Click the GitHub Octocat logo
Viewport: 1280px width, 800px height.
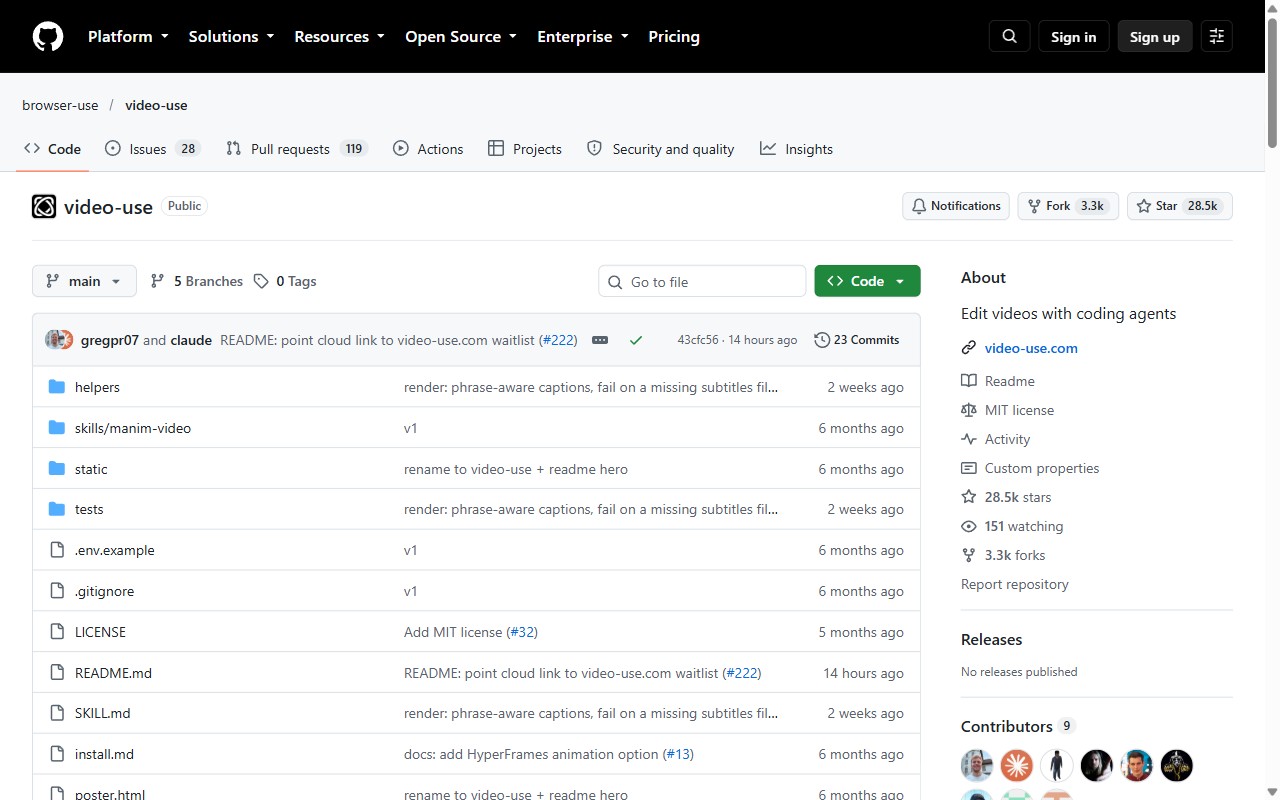coord(48,37)
